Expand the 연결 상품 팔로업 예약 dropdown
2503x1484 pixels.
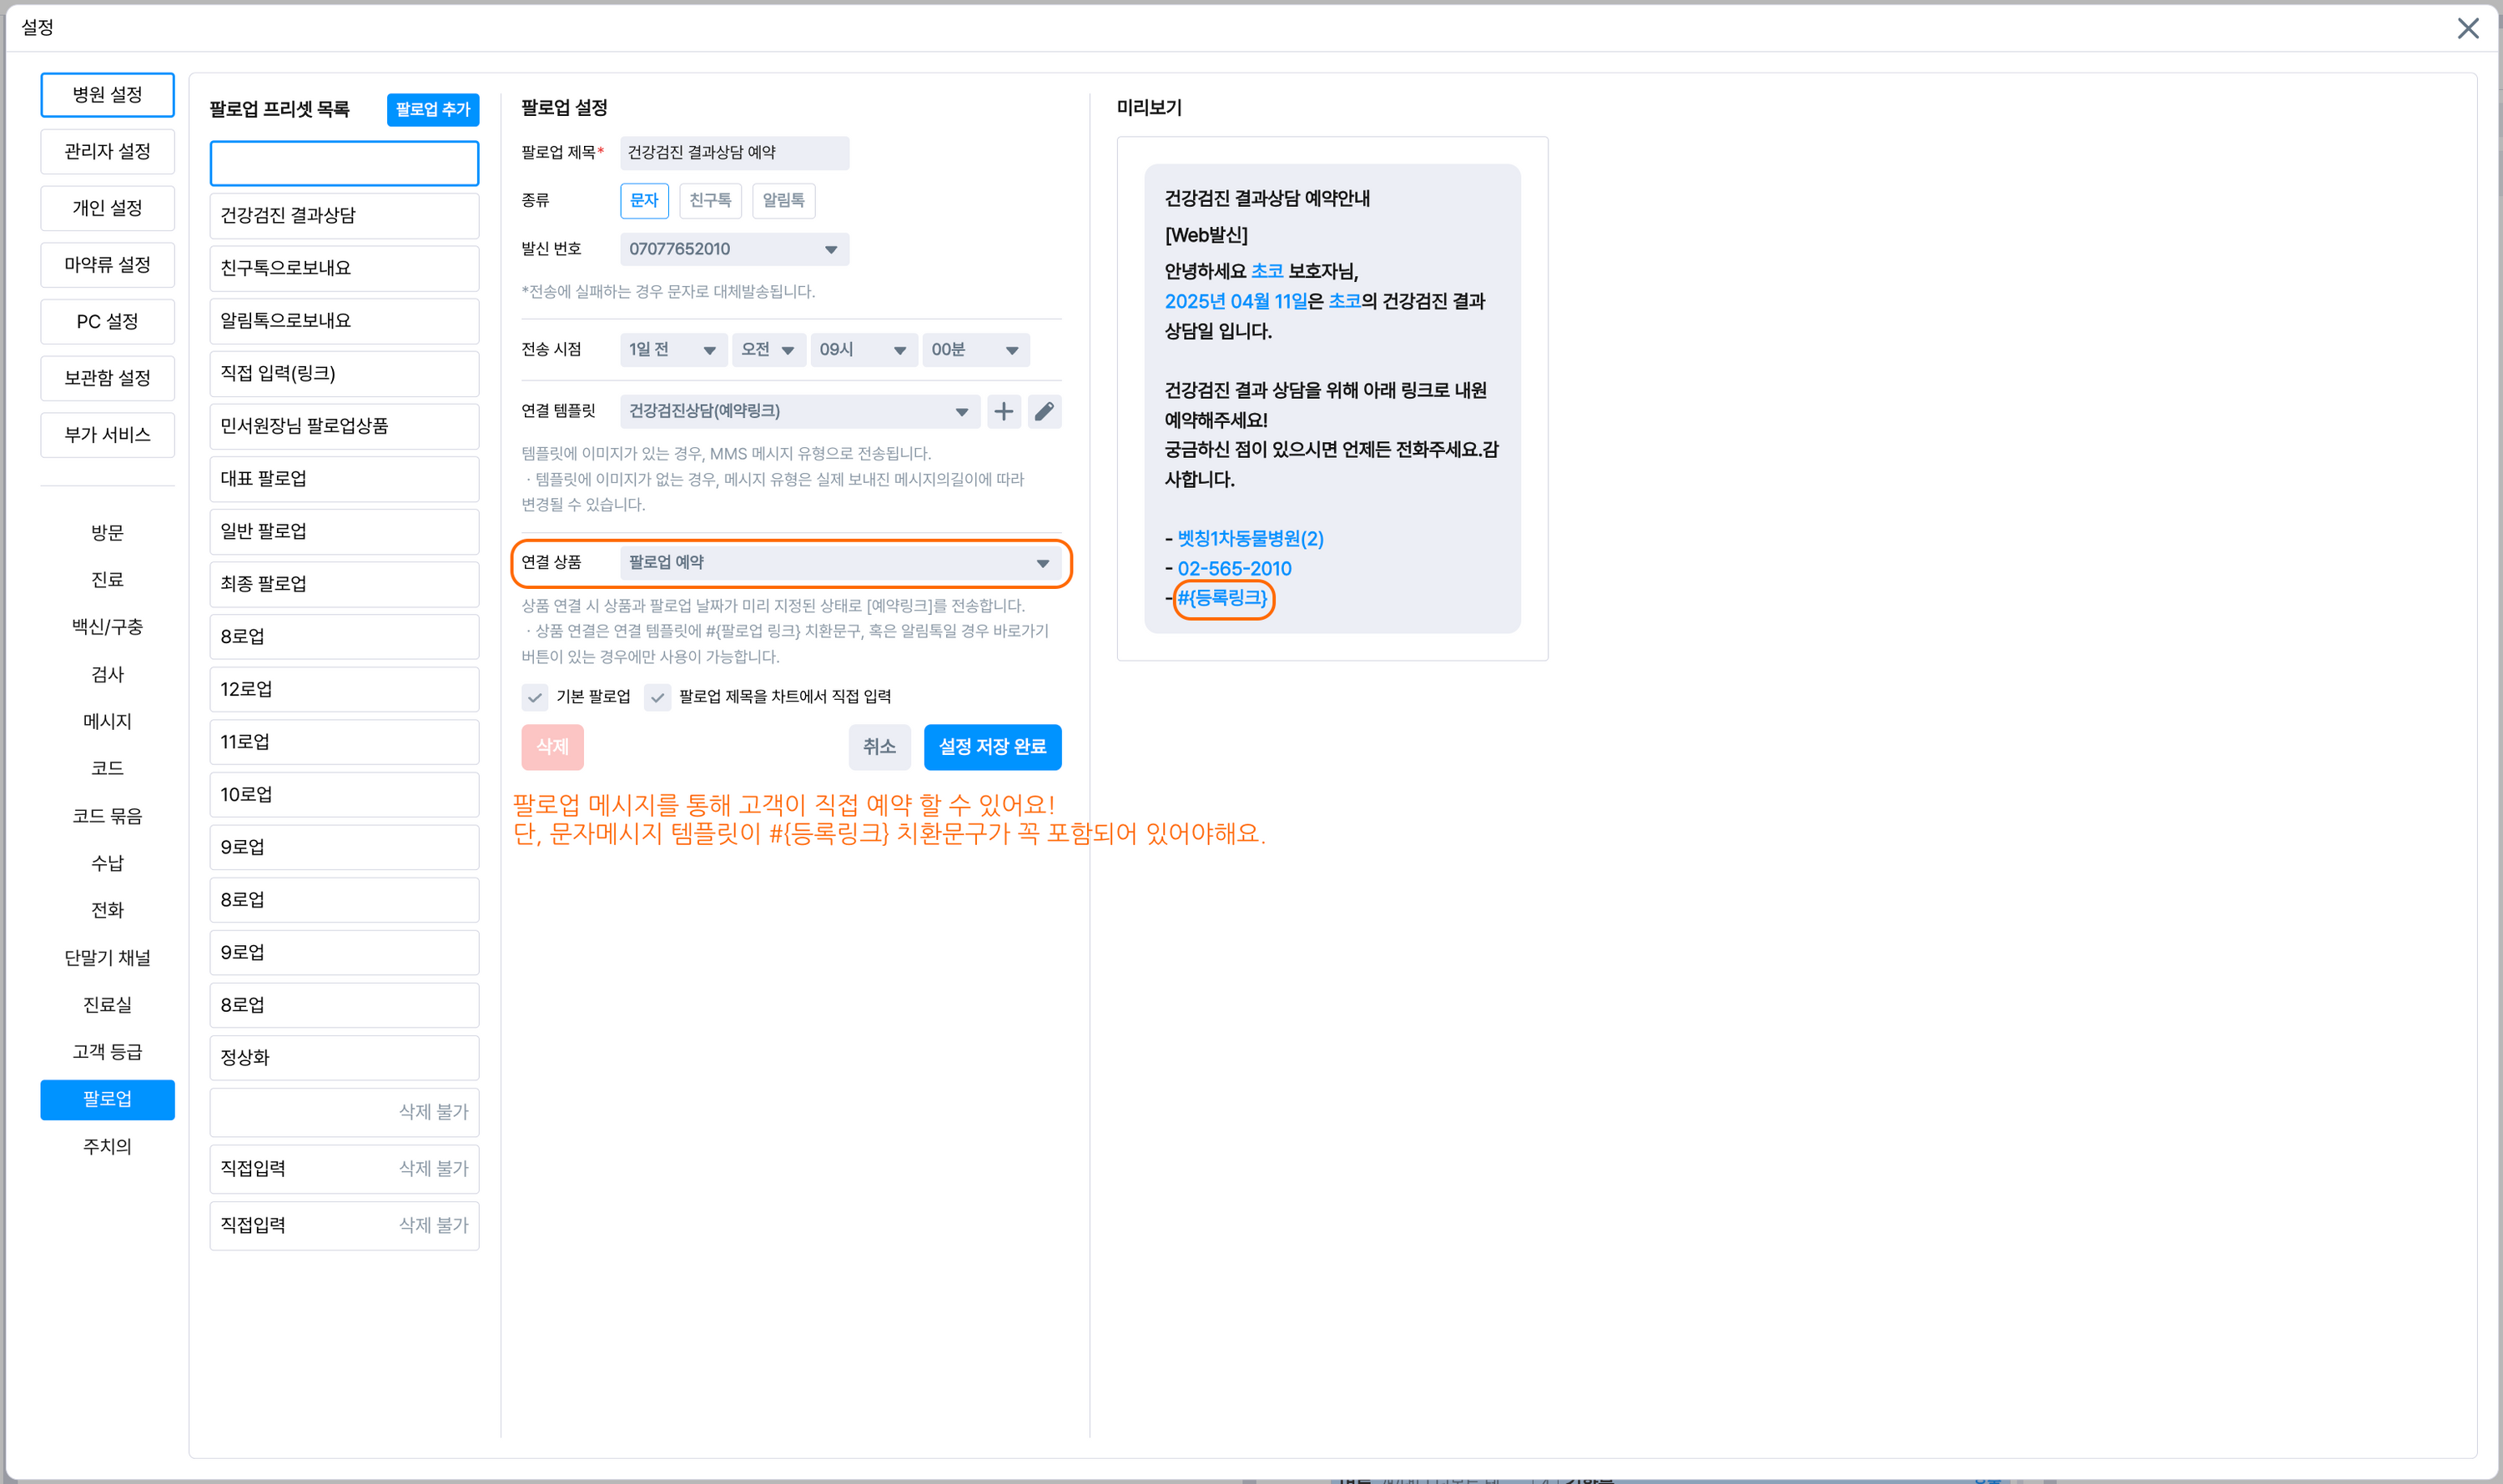pyautogui.click(x=839, y=563)
